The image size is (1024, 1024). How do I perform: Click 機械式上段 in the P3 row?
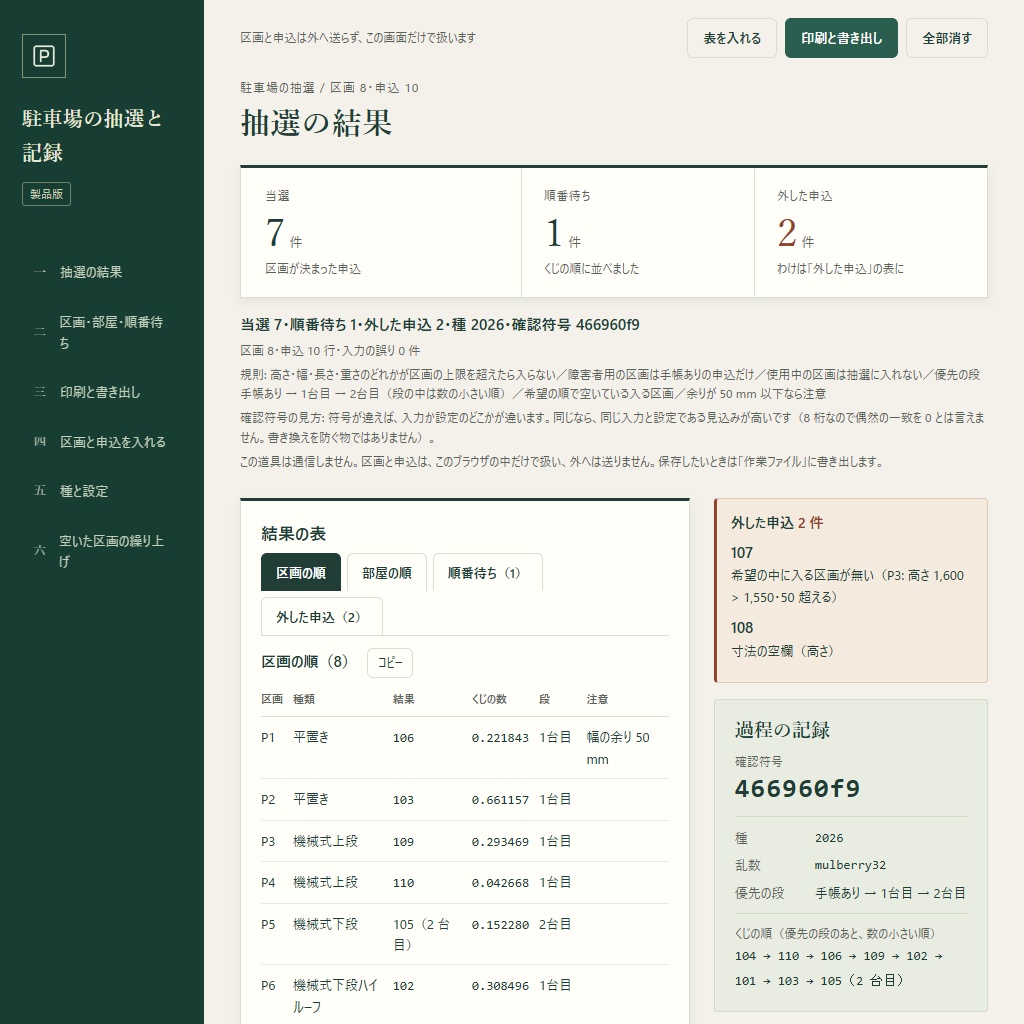click(325, 841)
